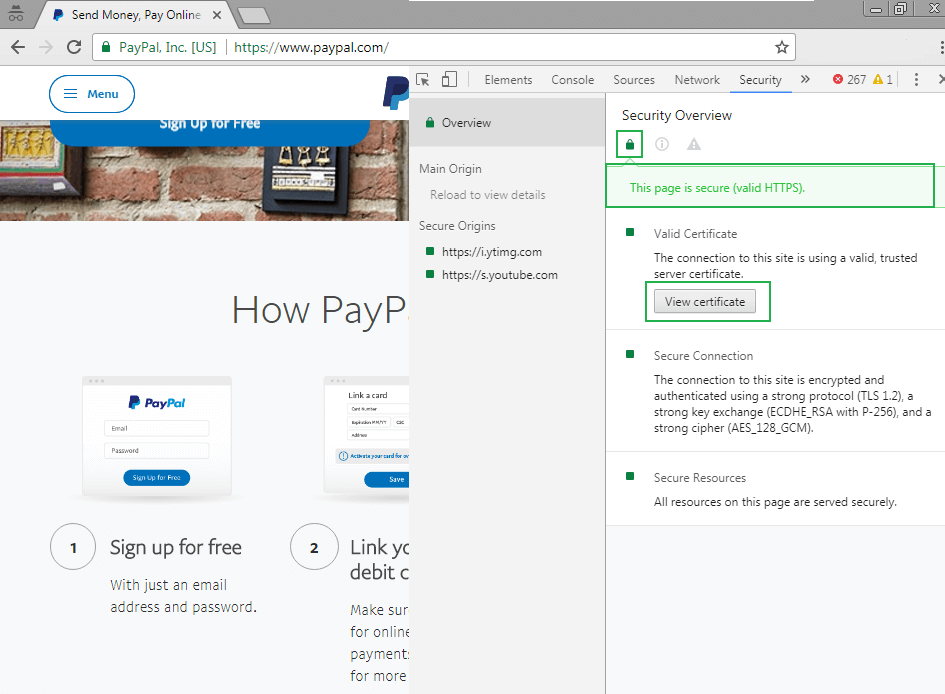The width and height of the screenshot is (945, 694).
Task: Switch to the Elements tab
Action: coord(508,80)
